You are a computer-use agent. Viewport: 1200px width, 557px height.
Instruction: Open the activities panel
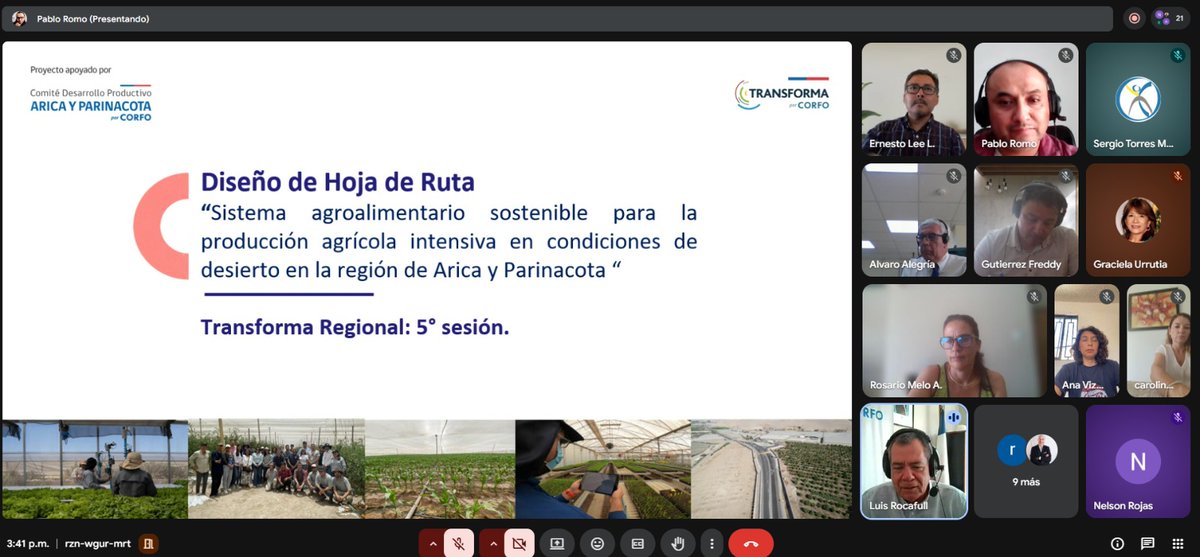tap(1177, 543)
